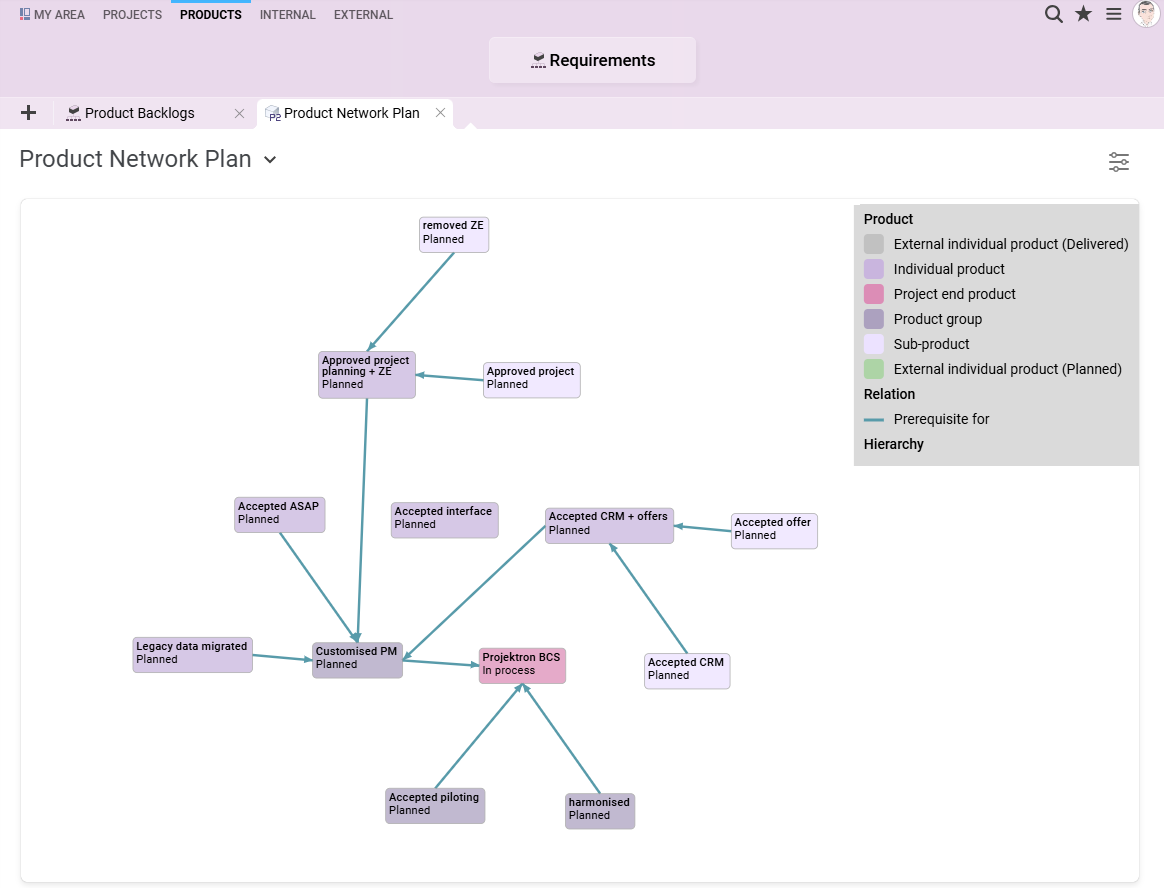Viewport: 1164px width, 888px height.
Task: Select the Customised PM node
Action: point(358,660)
